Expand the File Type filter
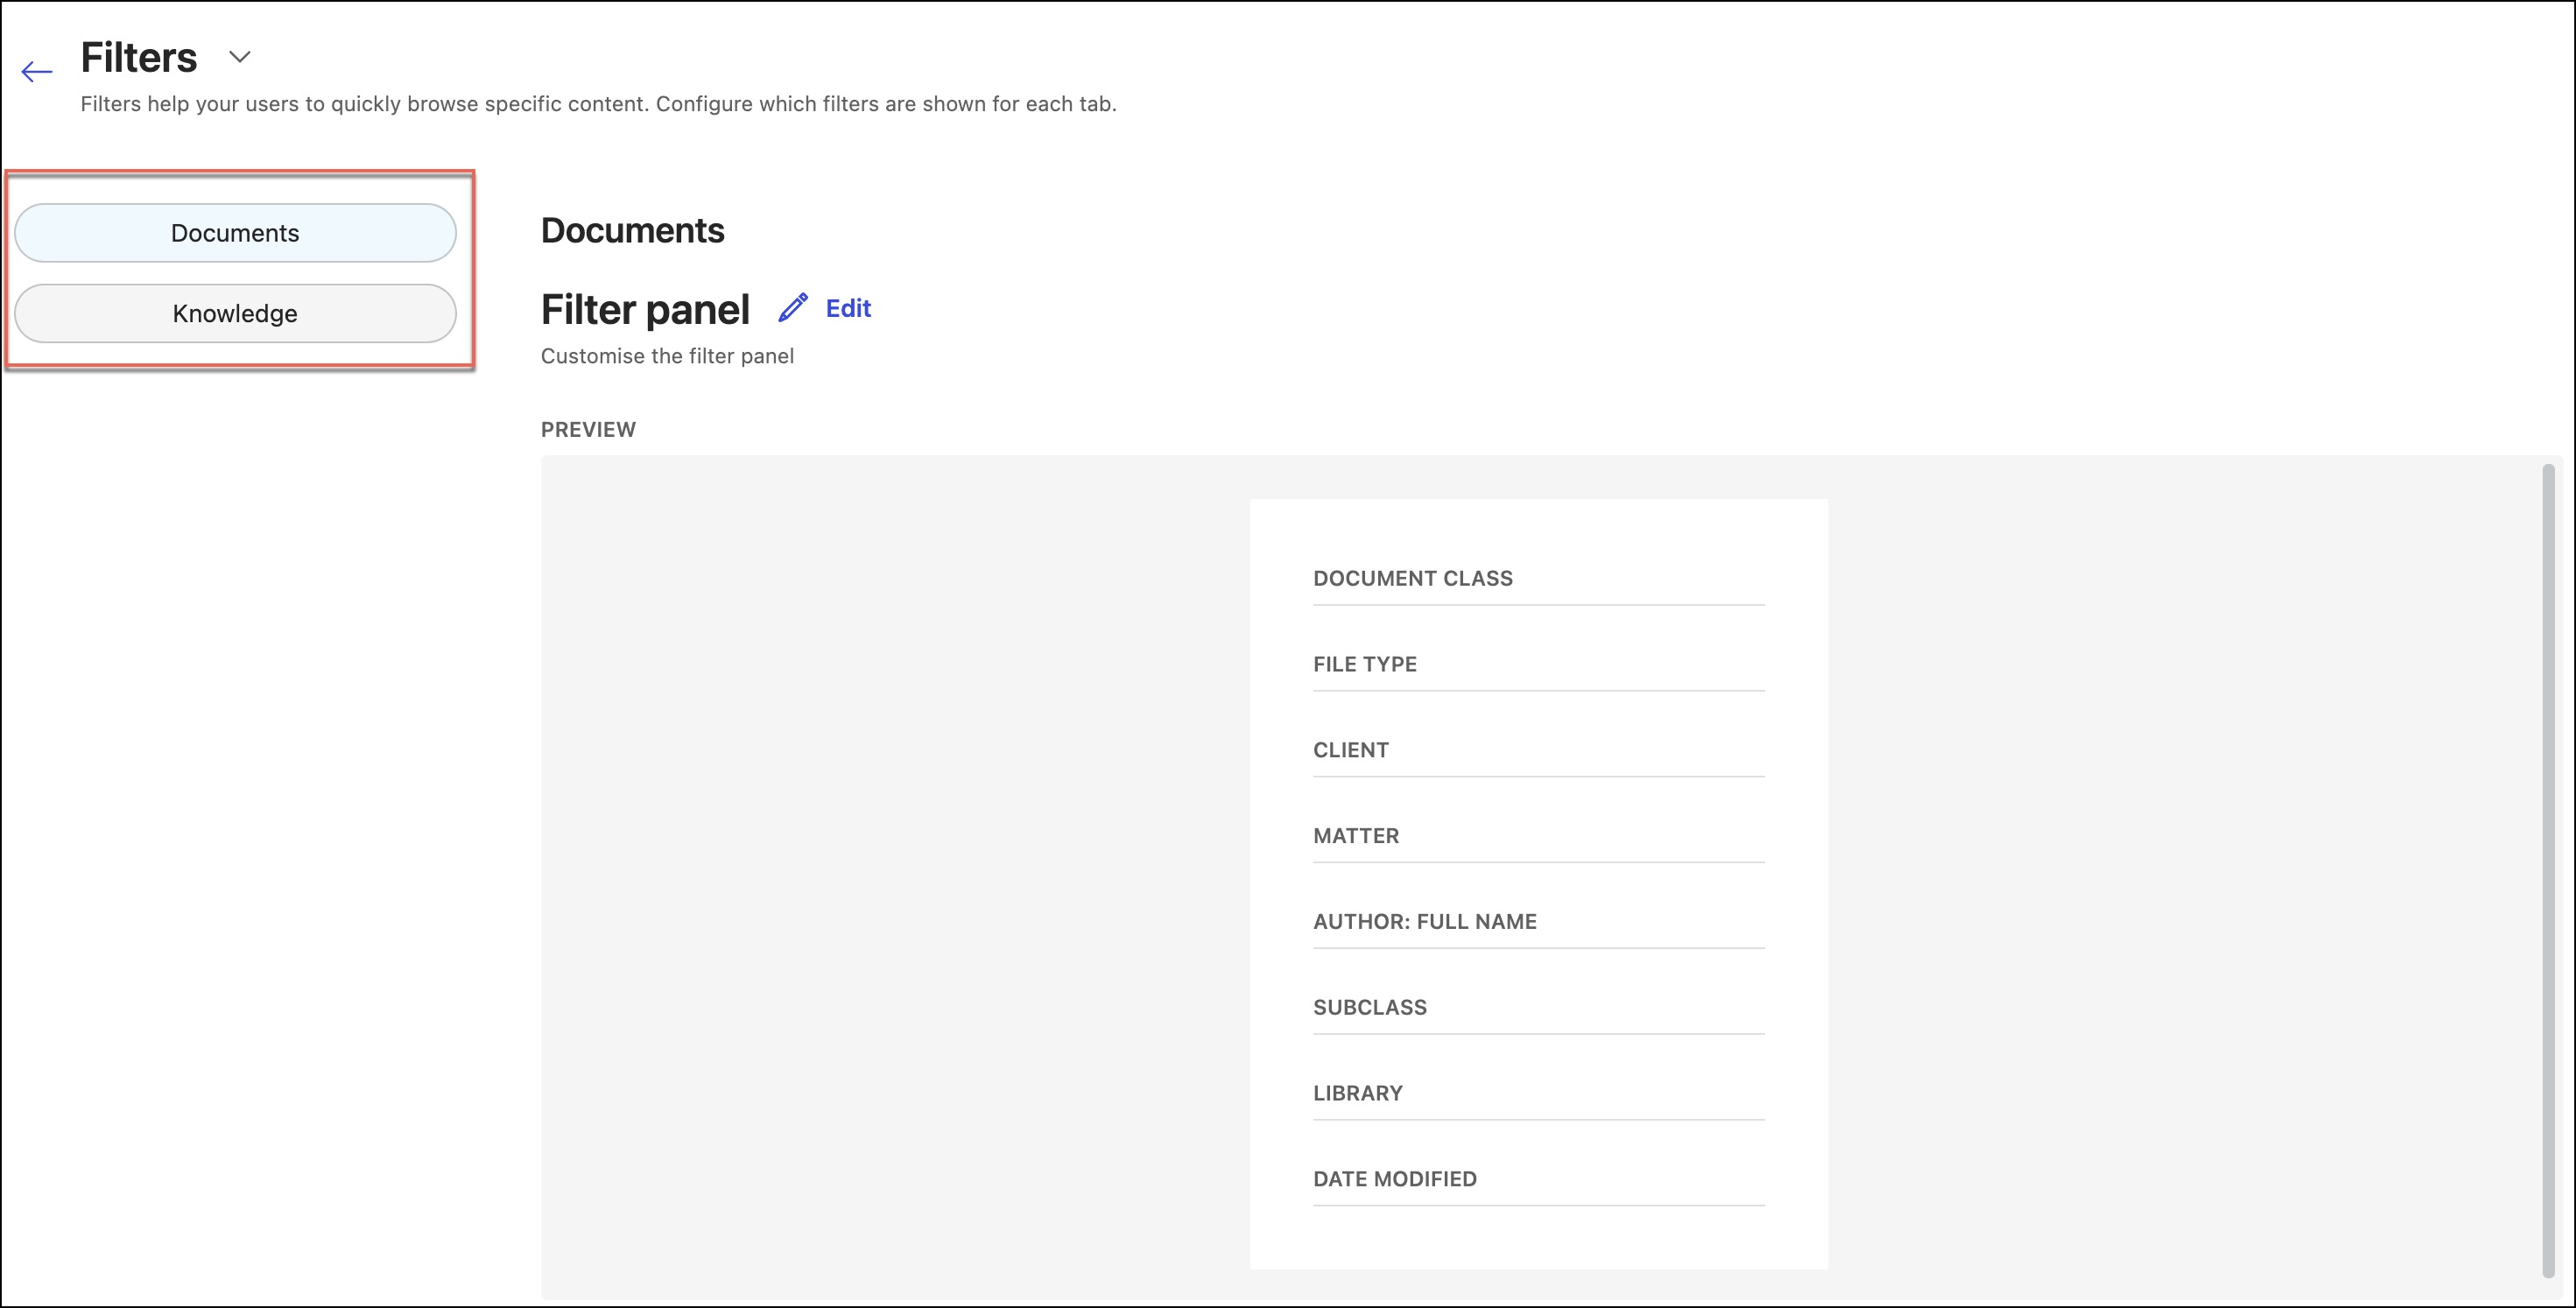Screen dimensions: 2576x1308 click(x=1364, y=665)
